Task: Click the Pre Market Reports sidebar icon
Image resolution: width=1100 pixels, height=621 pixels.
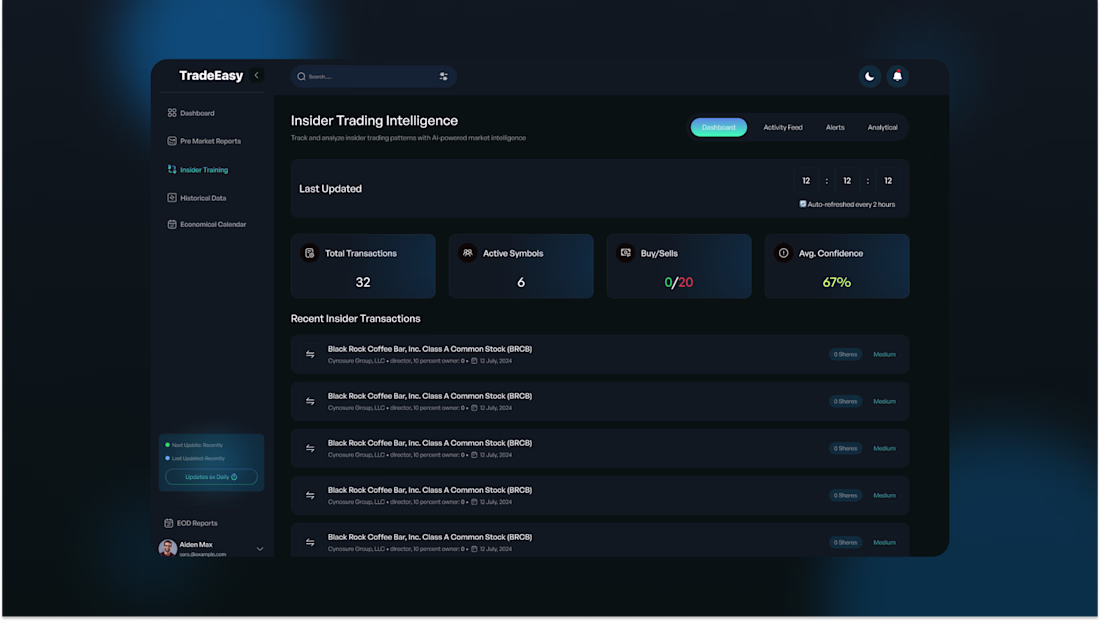Action: [x=172, y=141]
